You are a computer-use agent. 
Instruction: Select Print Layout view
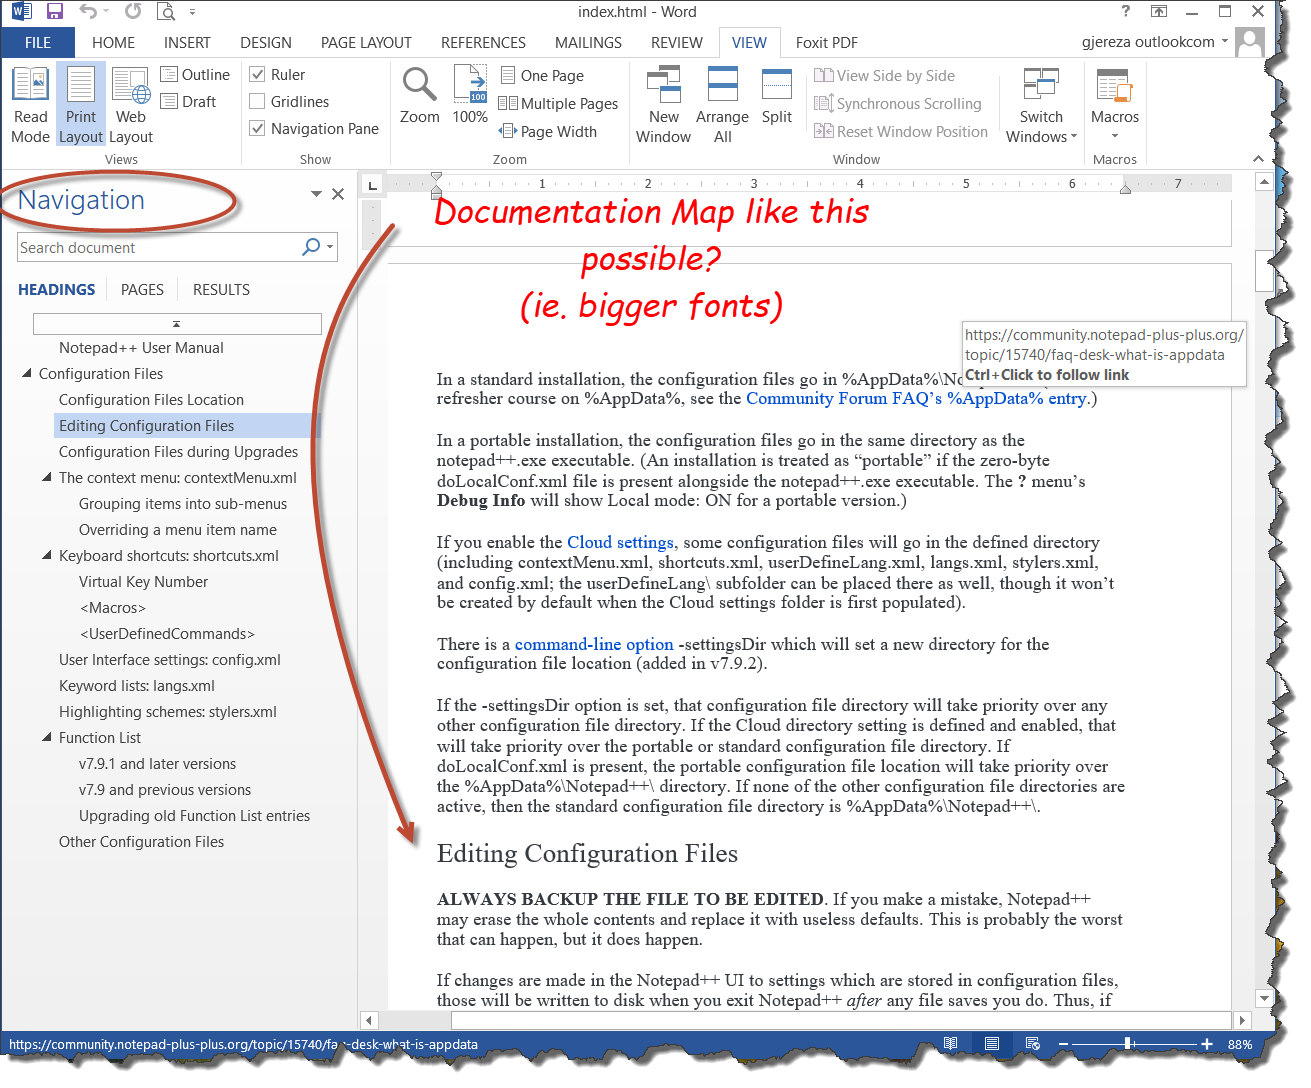[x=81, y=105]
